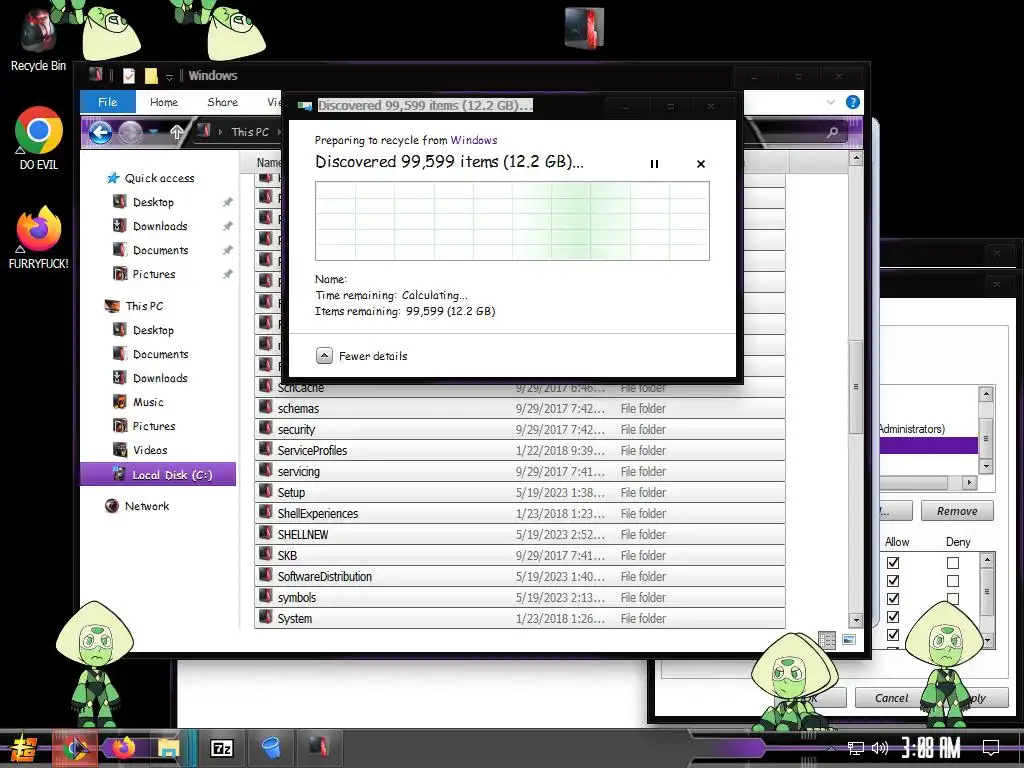Select the SKB folder
Screen dimensions: 1024x768
(x=520, y=555)
